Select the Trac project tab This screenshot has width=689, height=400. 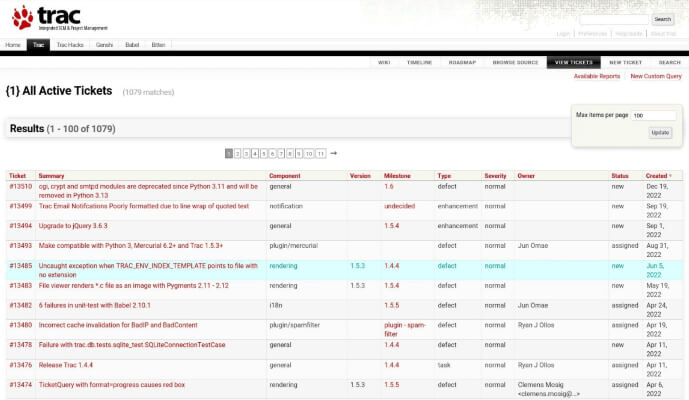(x=38, y=45)
